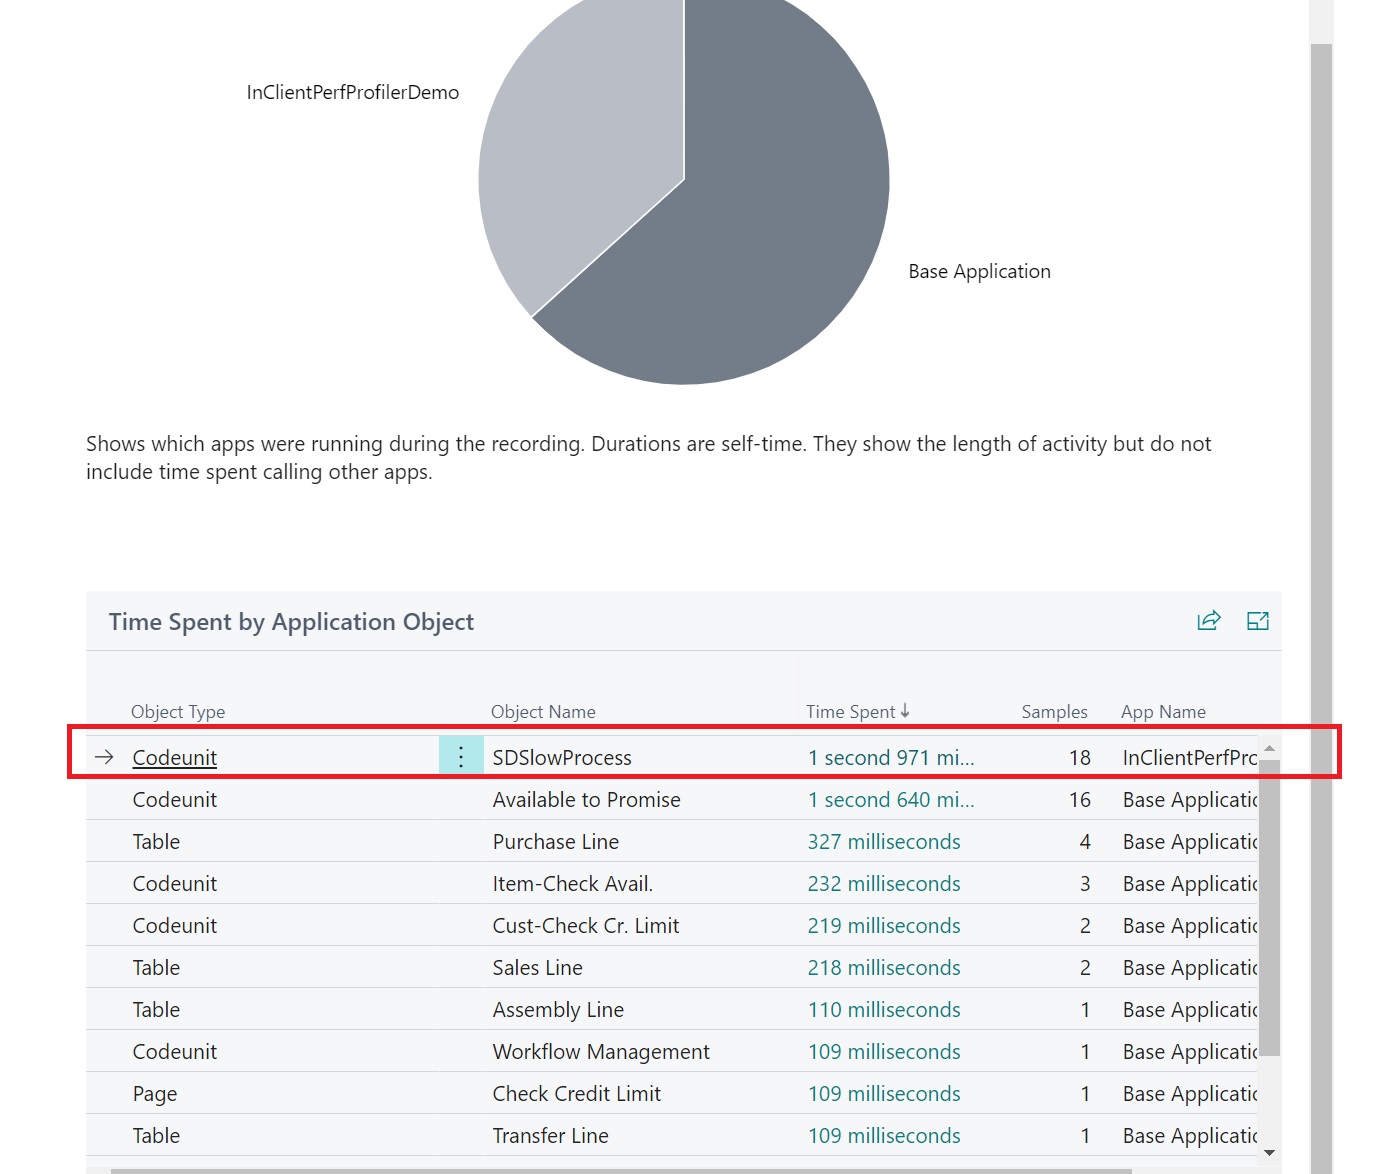Click the Object Name column header

tap(543, 711)
